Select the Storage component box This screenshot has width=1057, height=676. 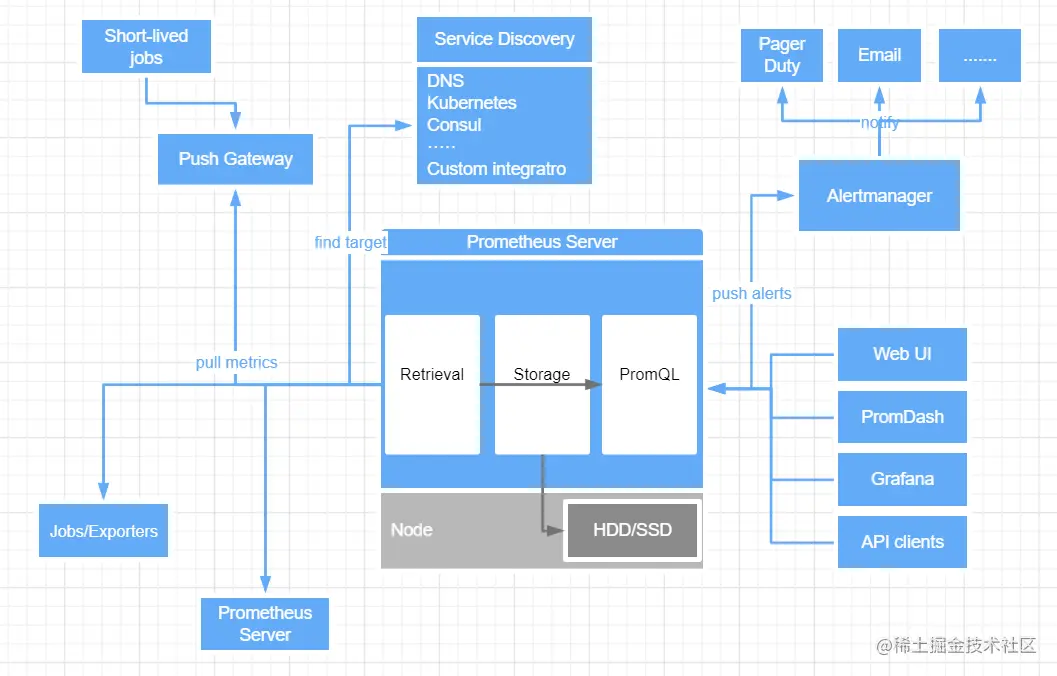point(542,385)
